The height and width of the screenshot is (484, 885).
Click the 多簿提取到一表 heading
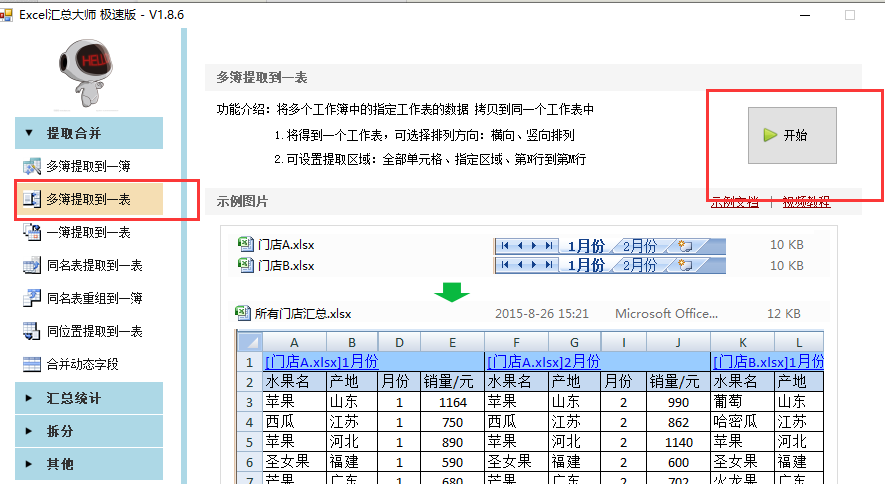click(x=262, y=78)
